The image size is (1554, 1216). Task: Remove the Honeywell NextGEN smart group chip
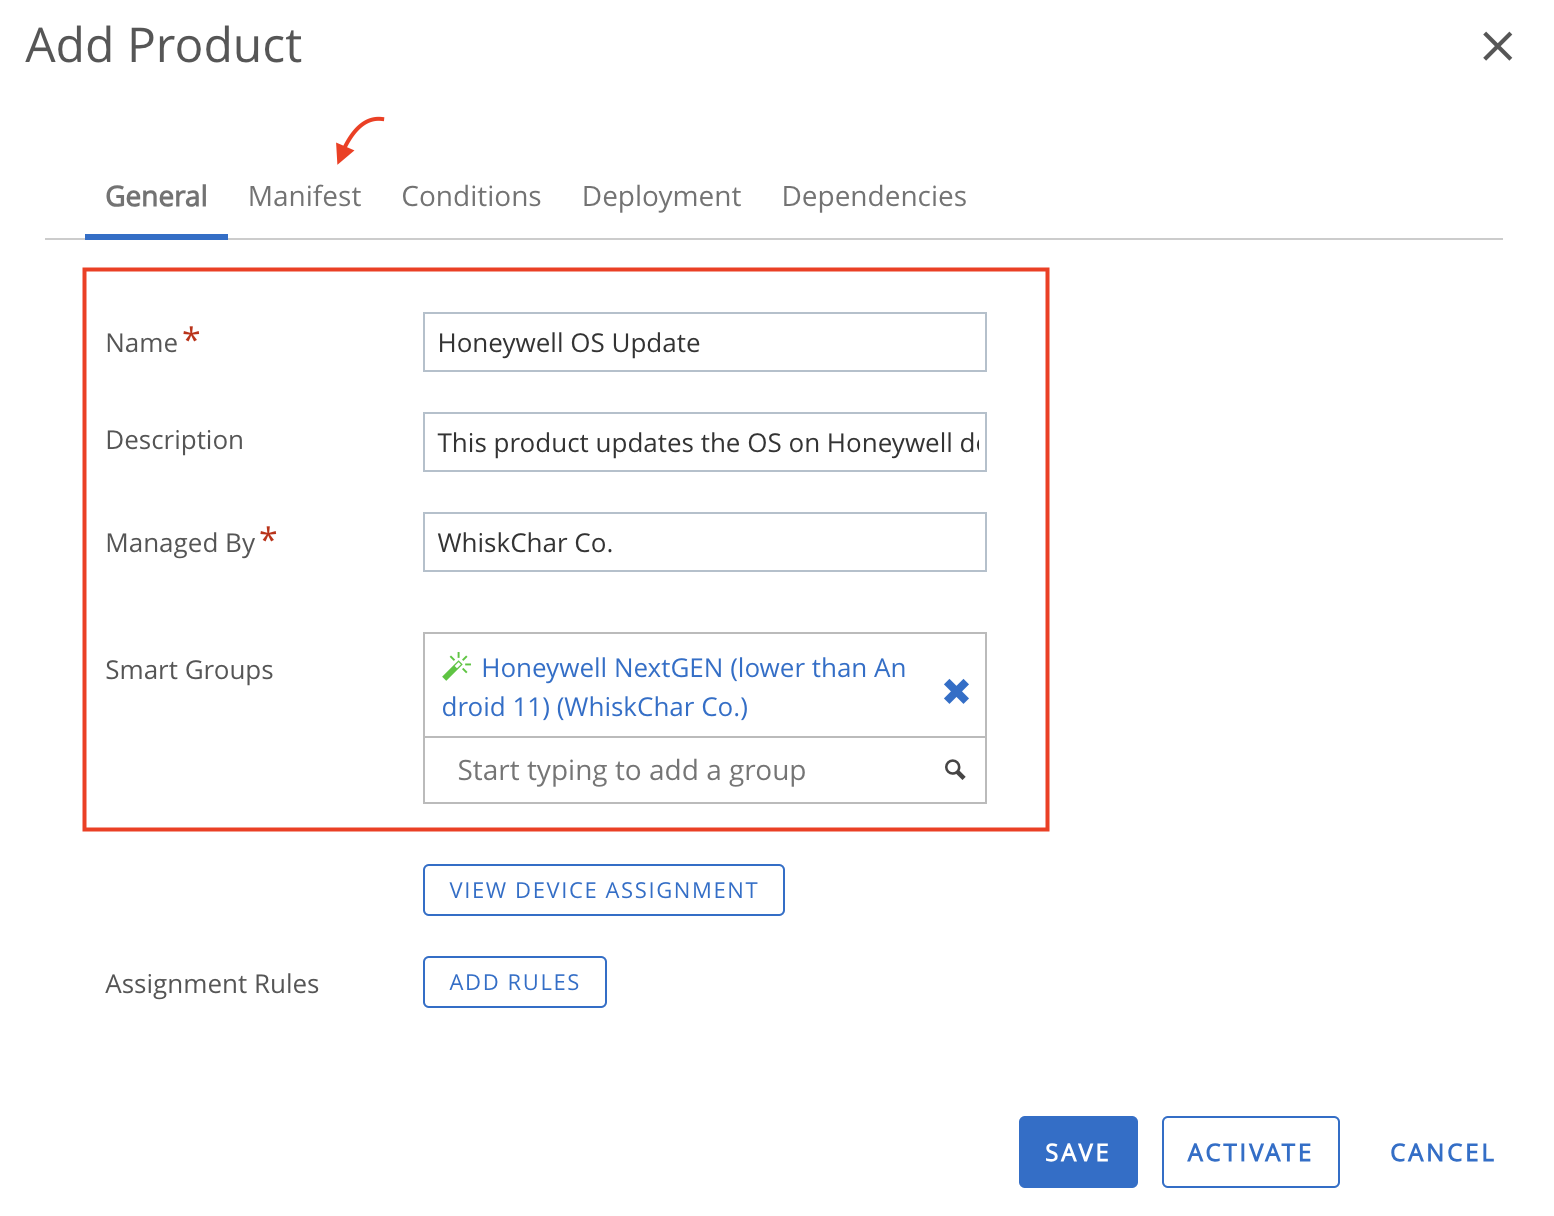(956, 691)
